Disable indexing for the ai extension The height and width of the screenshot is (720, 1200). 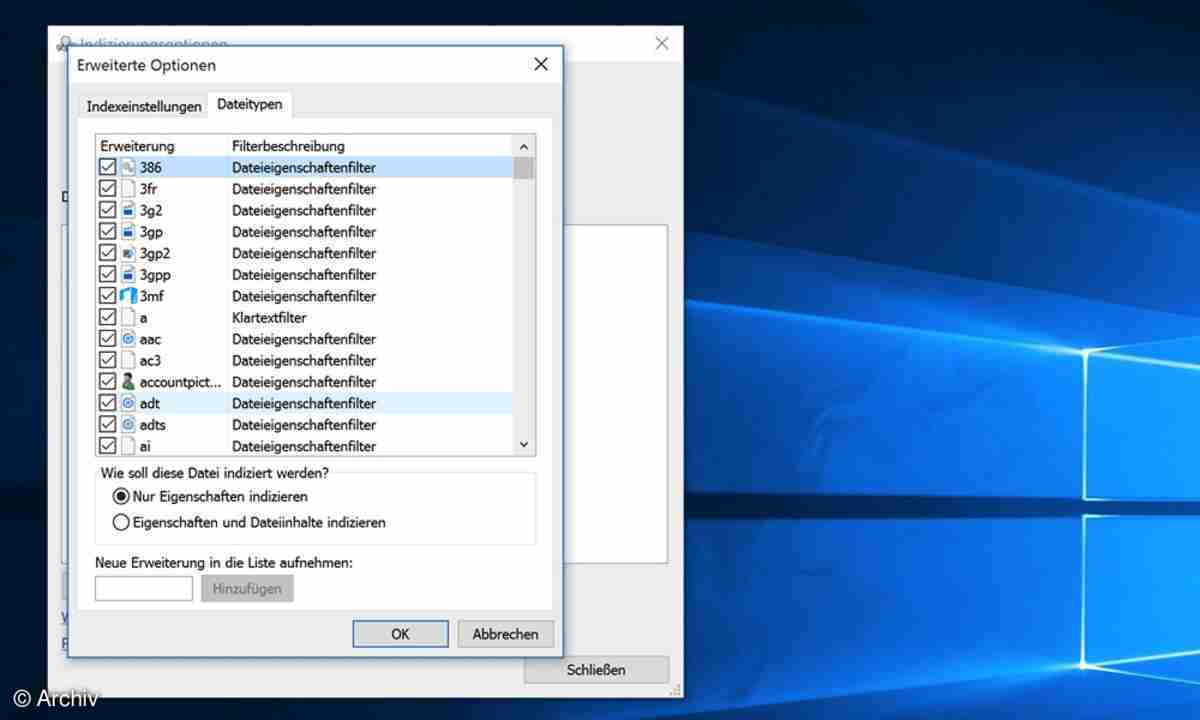pyautogui.click(x=108, y=446)
